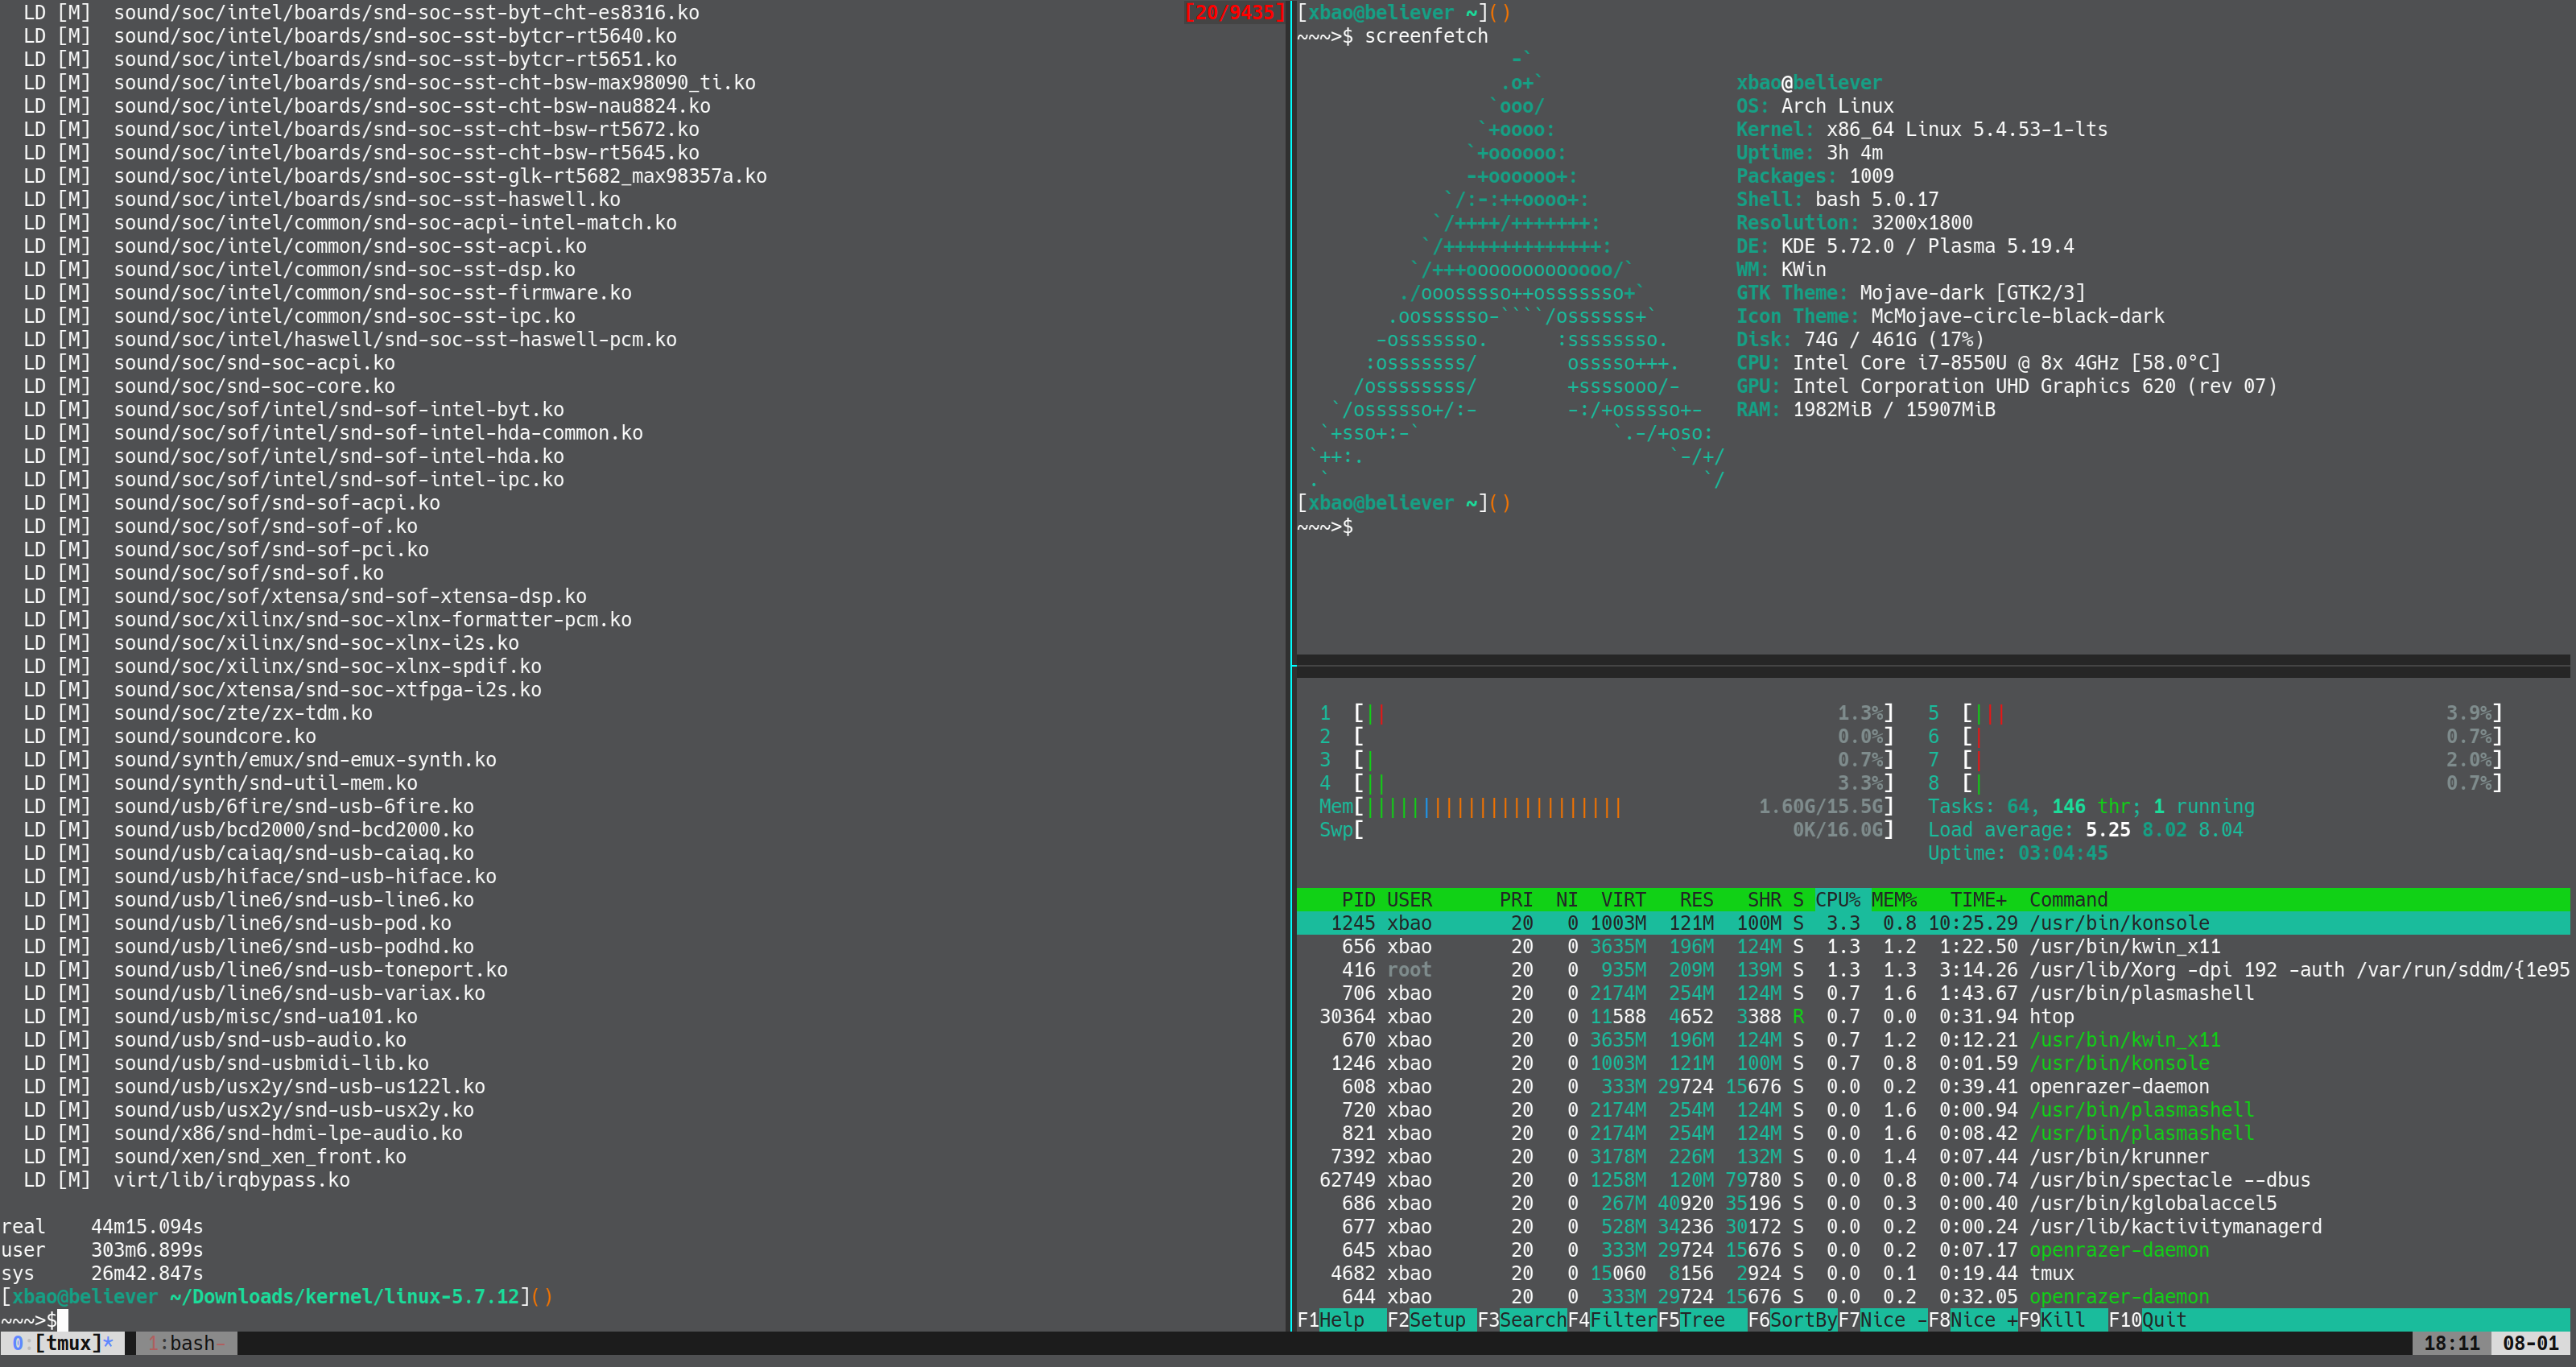Click the TIME+ column header
The image size is (2576, 1367).
click(1977, 900)
